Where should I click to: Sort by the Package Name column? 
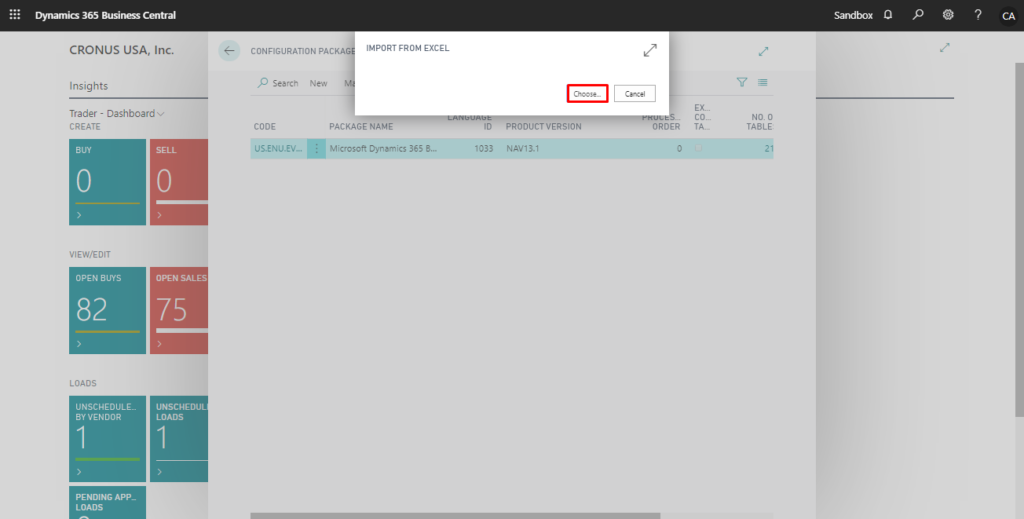361,127
